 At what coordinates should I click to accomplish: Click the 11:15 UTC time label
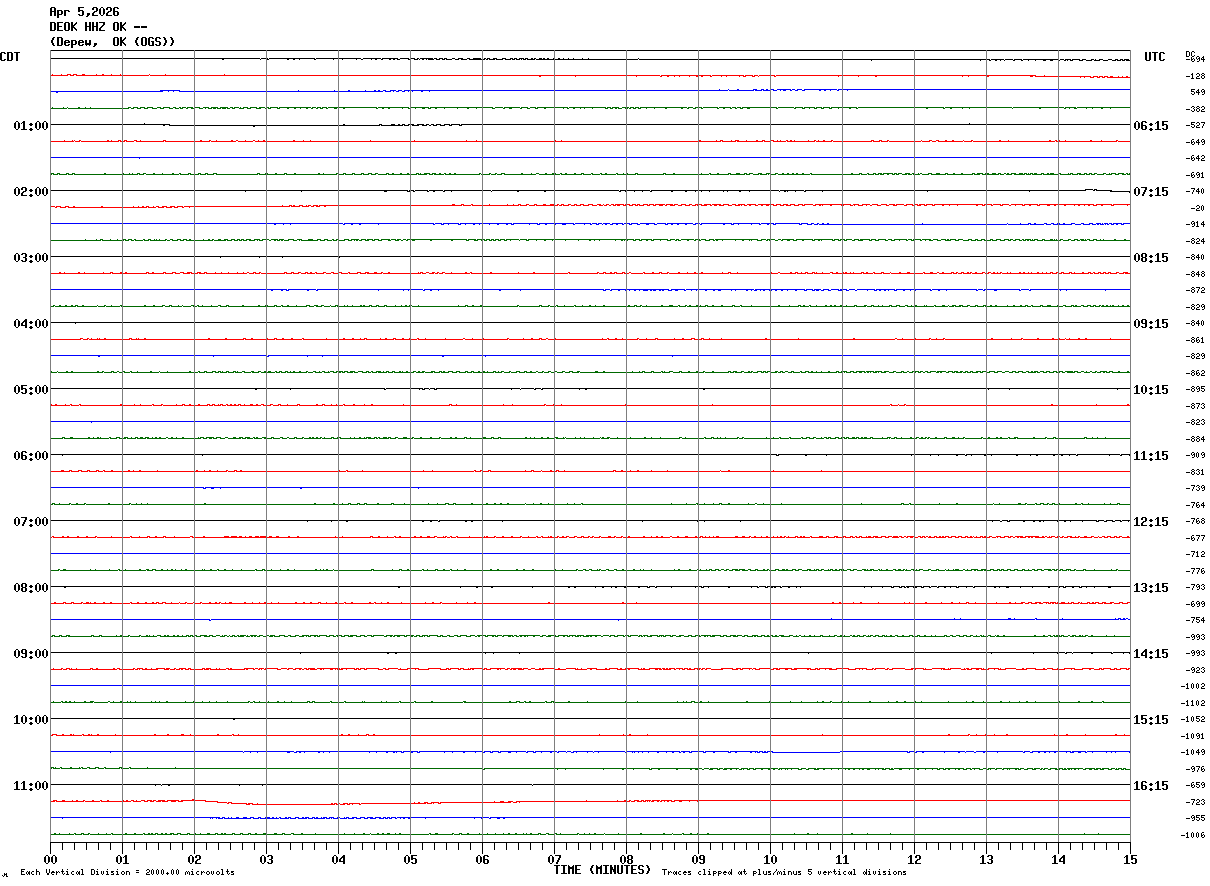coord(1150,456)
